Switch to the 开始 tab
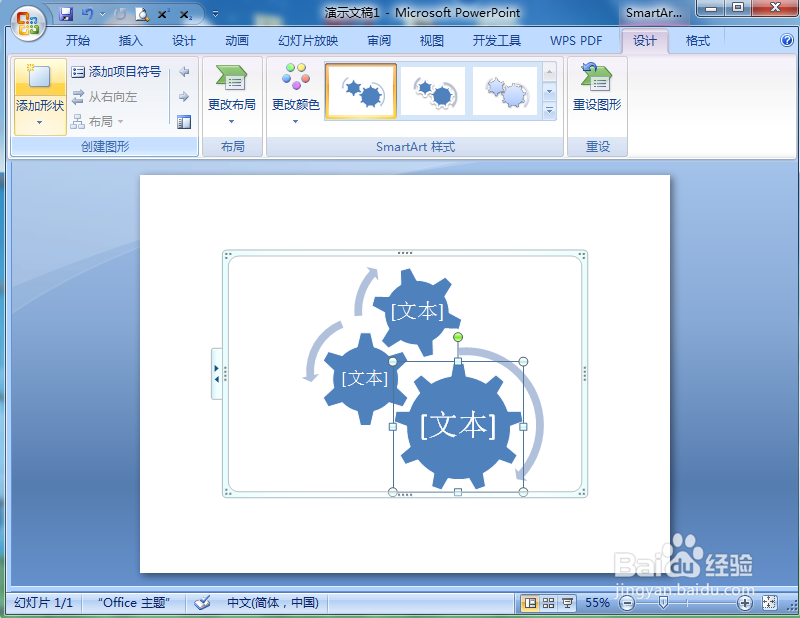Viewport: 800px width, 618px height. coord(78,41)
